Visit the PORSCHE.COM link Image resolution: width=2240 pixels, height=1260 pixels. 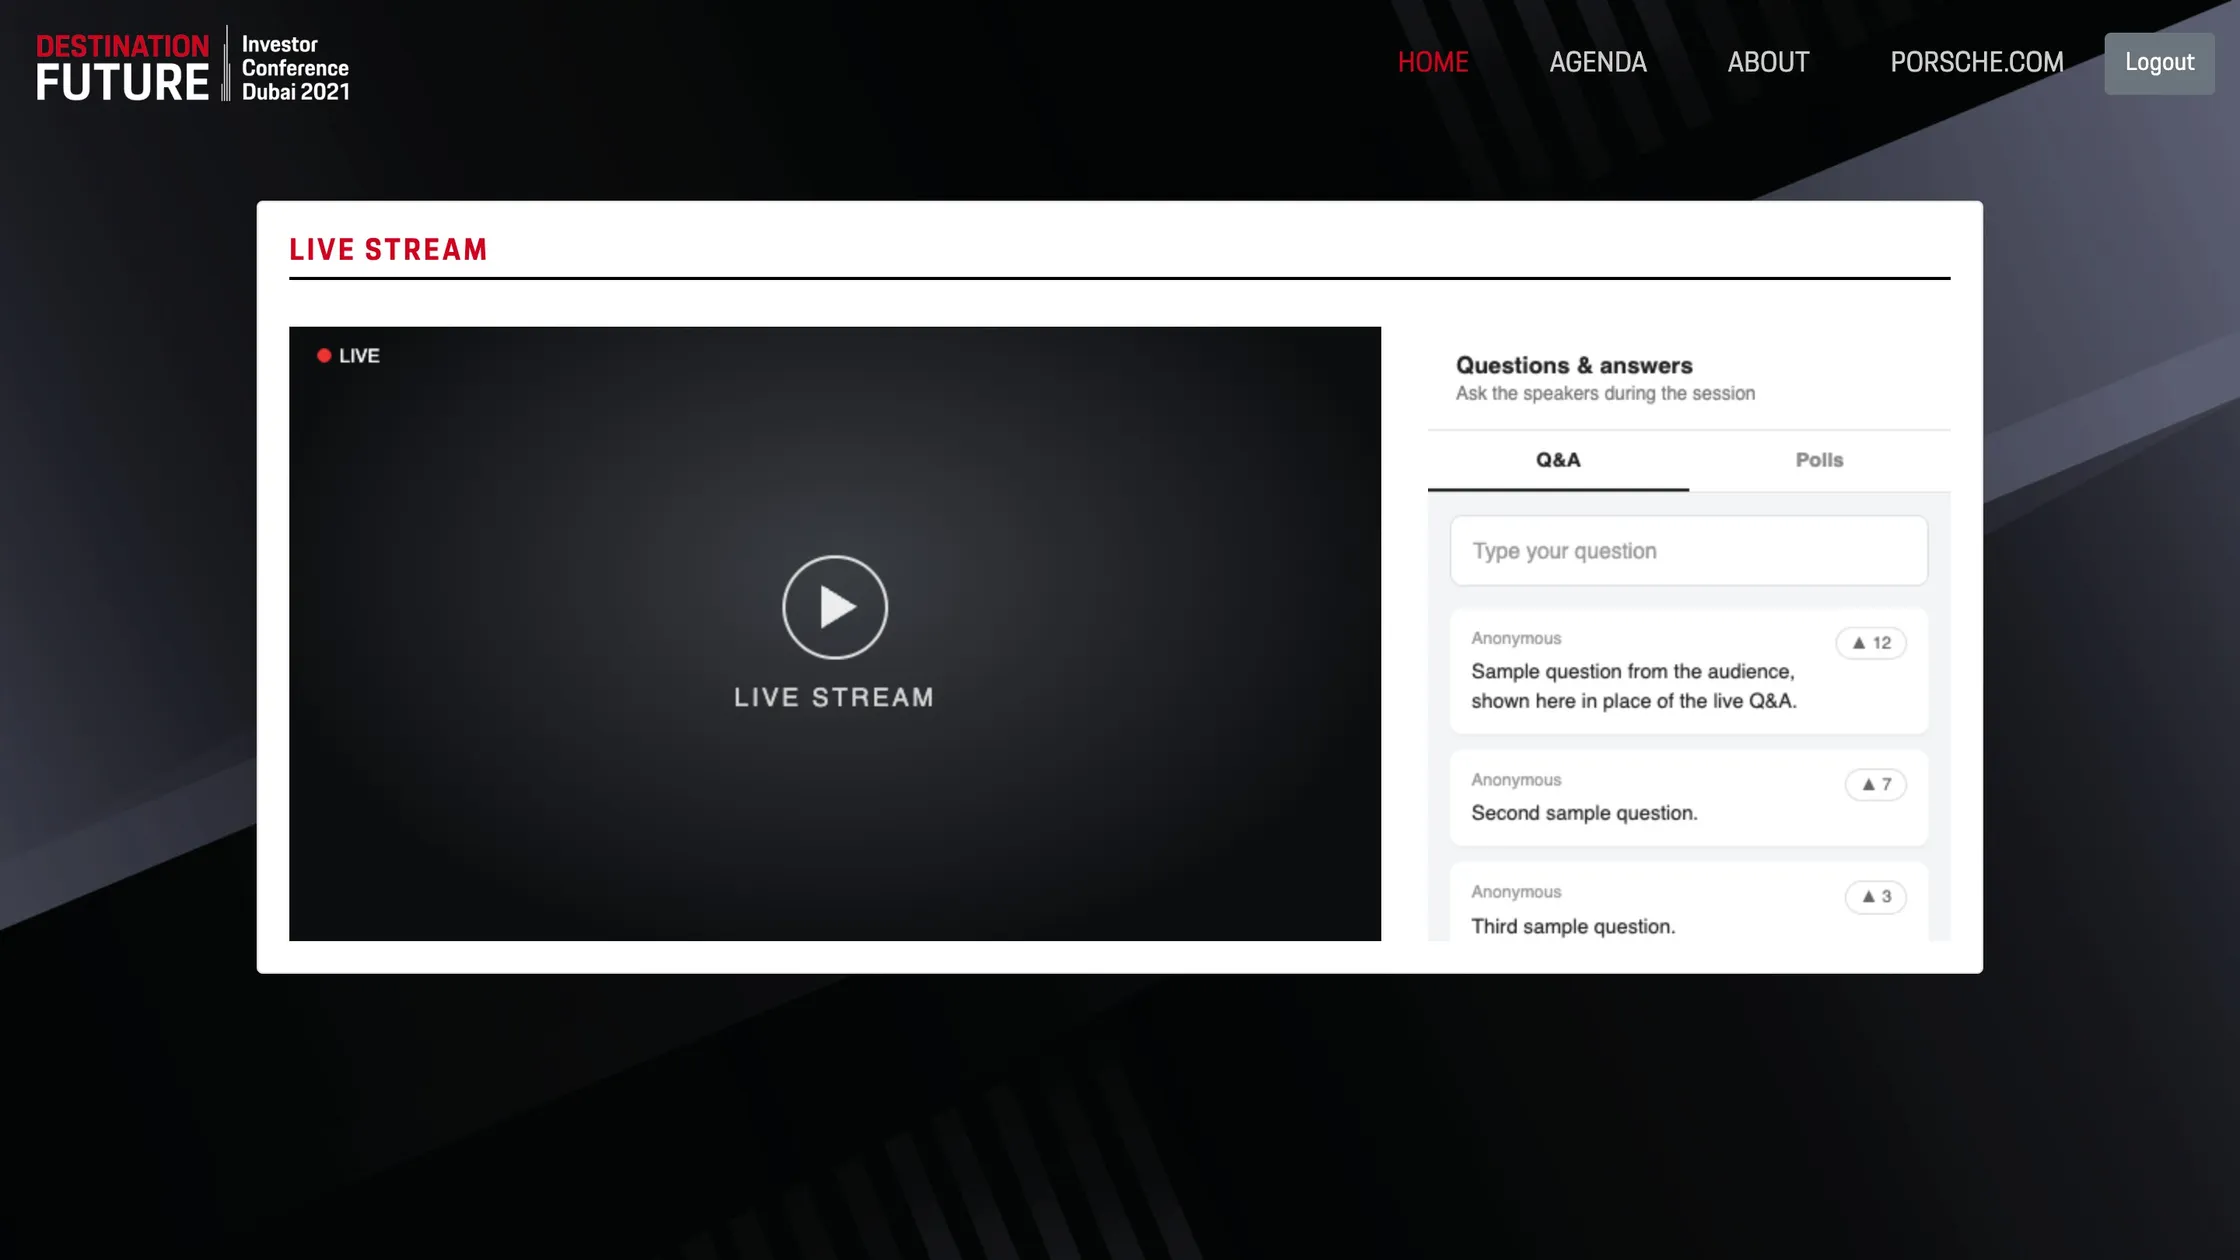click(1976, 62)
